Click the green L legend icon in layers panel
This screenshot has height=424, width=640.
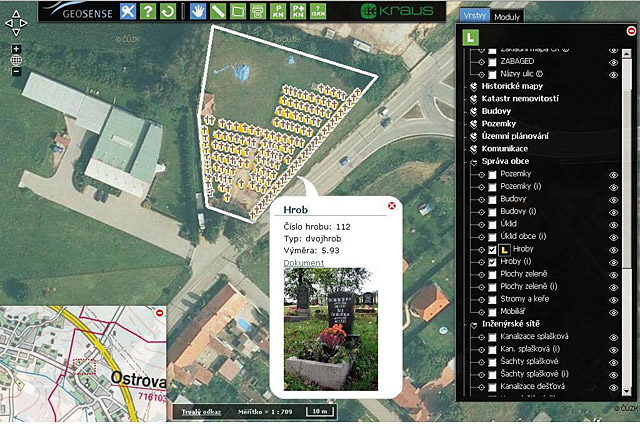coord(470,38)
